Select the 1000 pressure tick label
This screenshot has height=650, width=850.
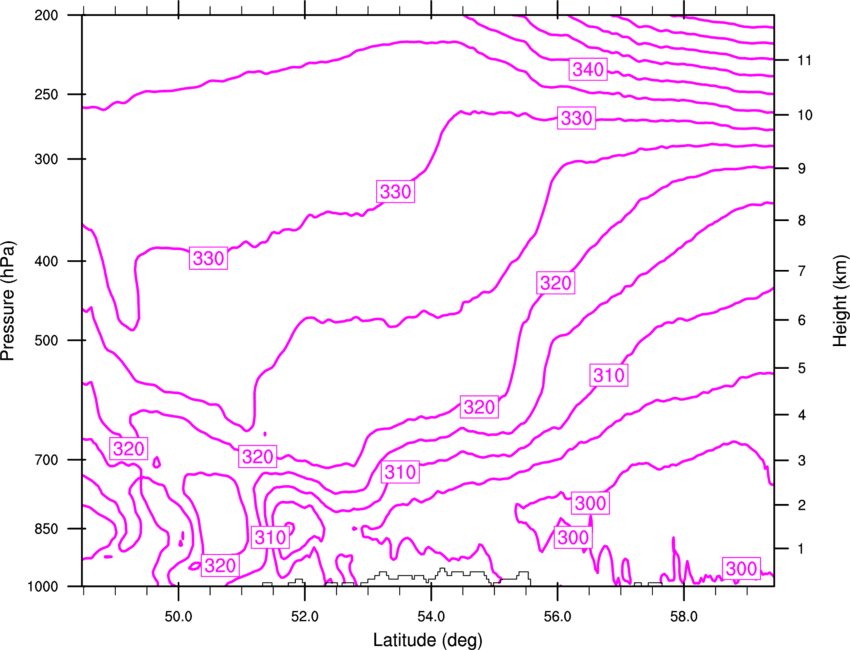click(x=42, y=586)
